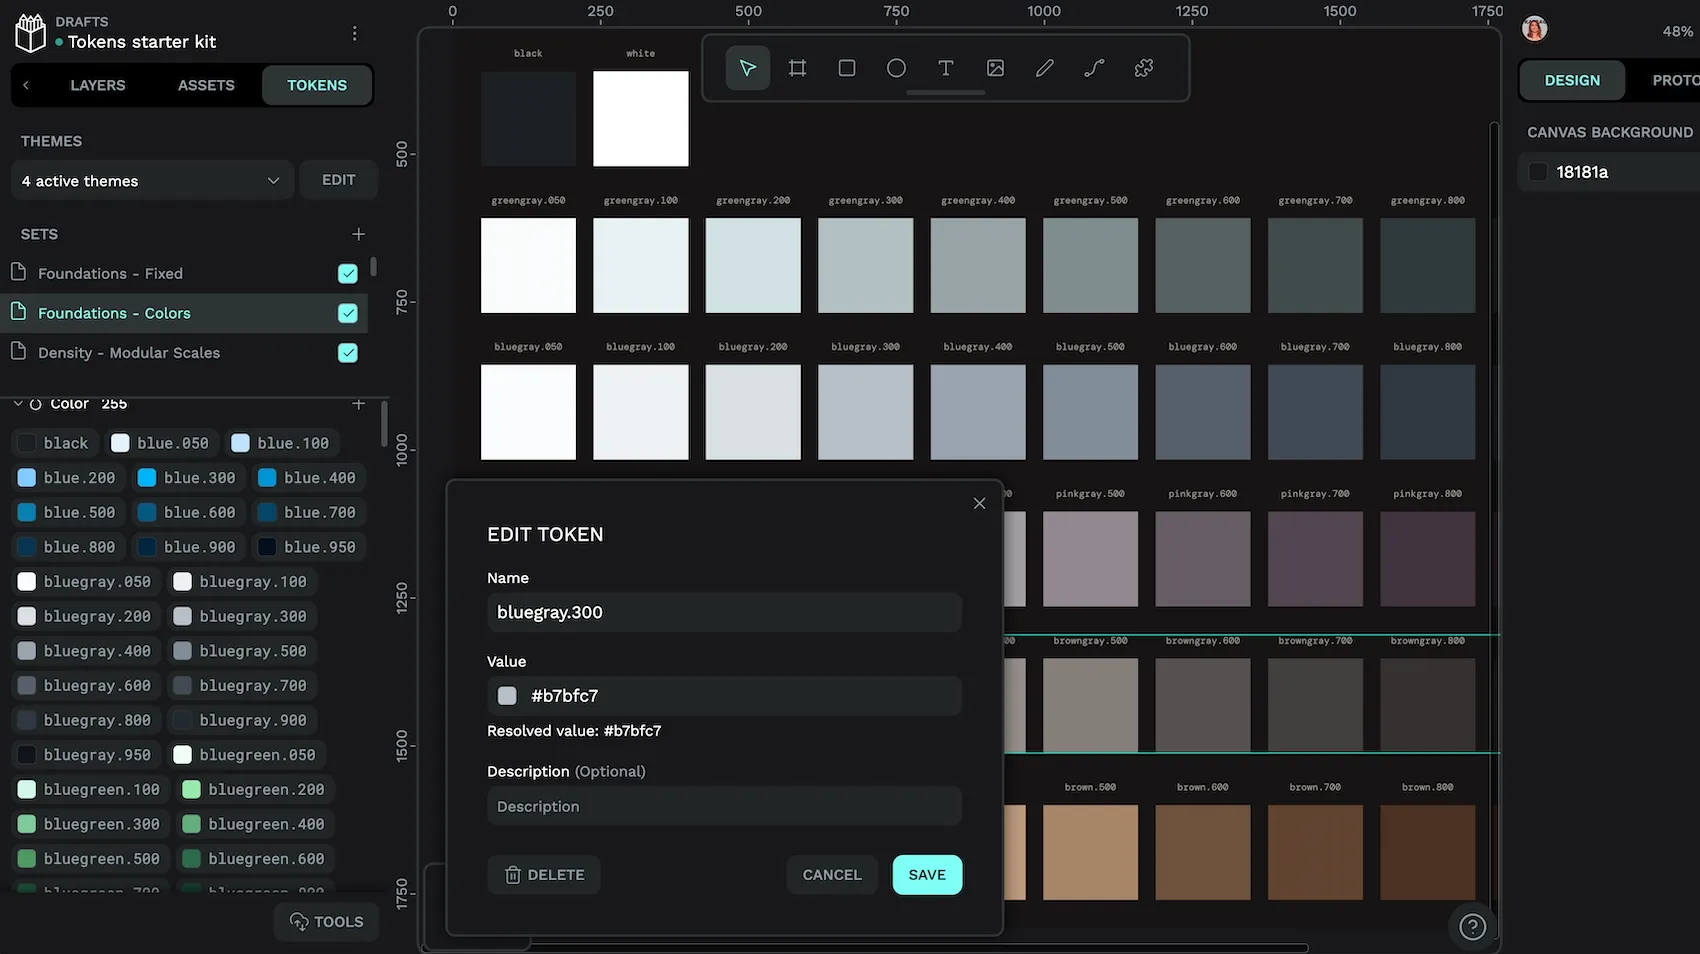Save the token changes
This screenshot has height=954, width=1700.
coord(927,874)
